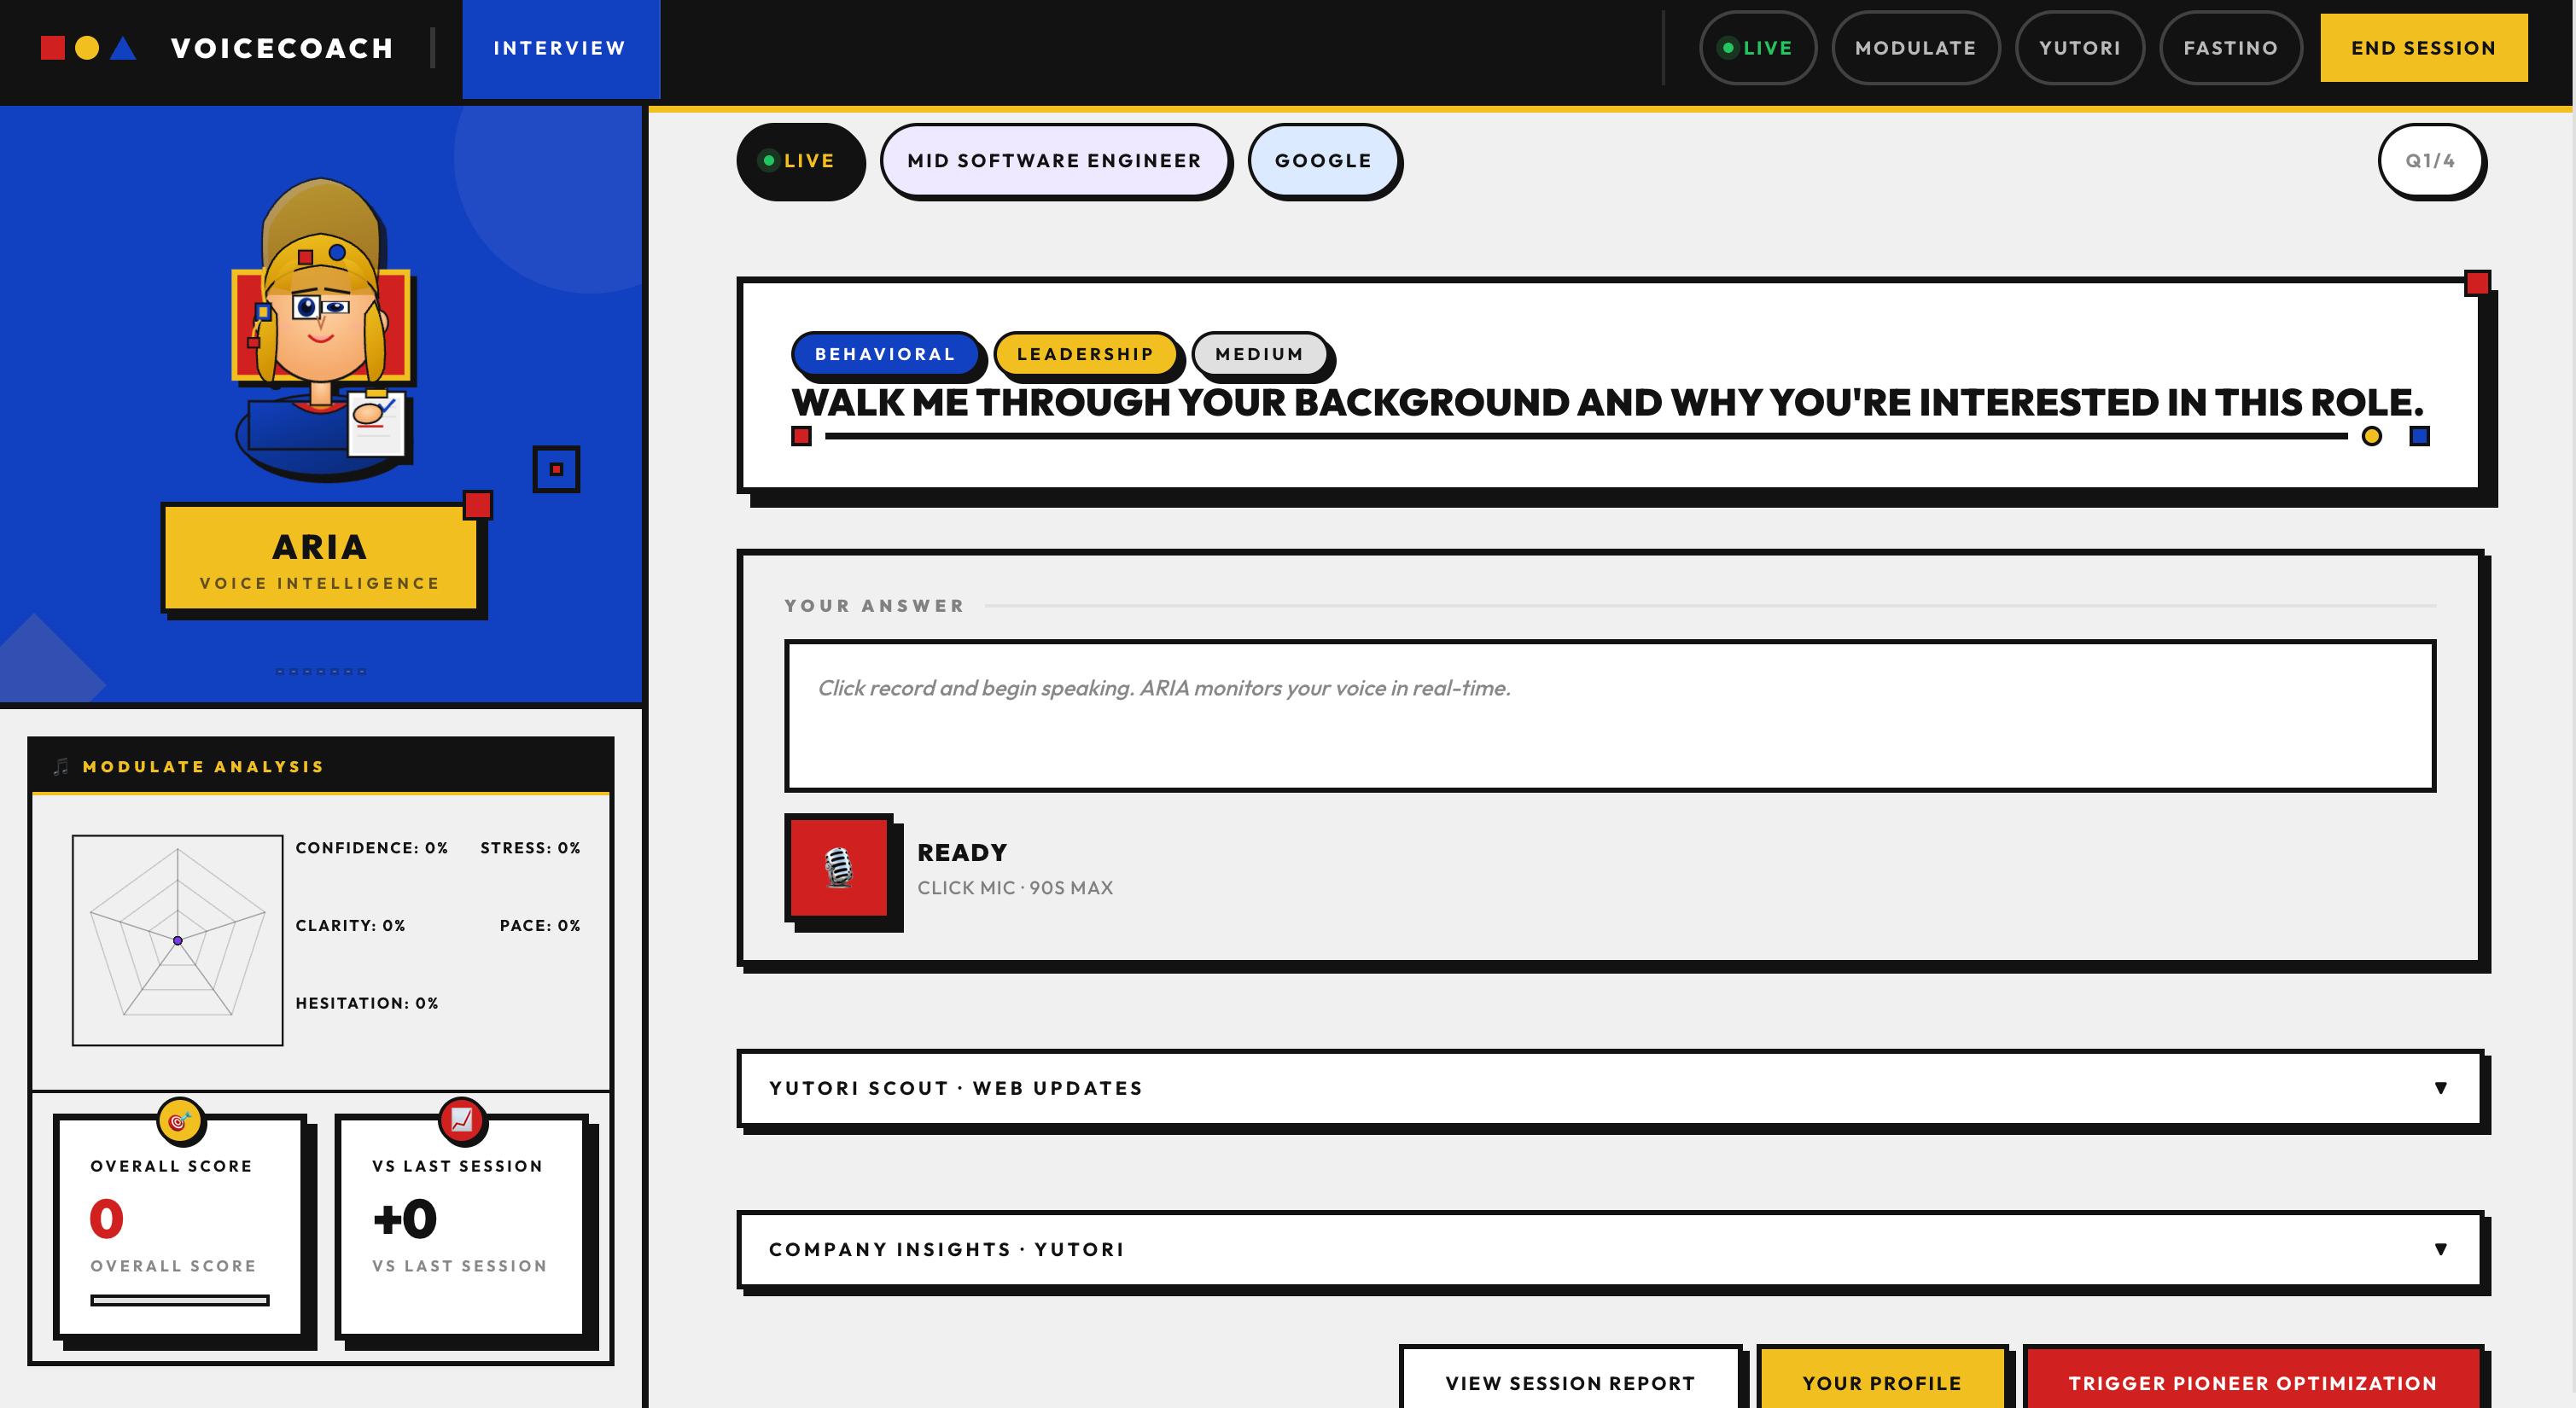Click the red square on question card corner
This screenshot has width=2576, height=1408.
pos(2476,283)
